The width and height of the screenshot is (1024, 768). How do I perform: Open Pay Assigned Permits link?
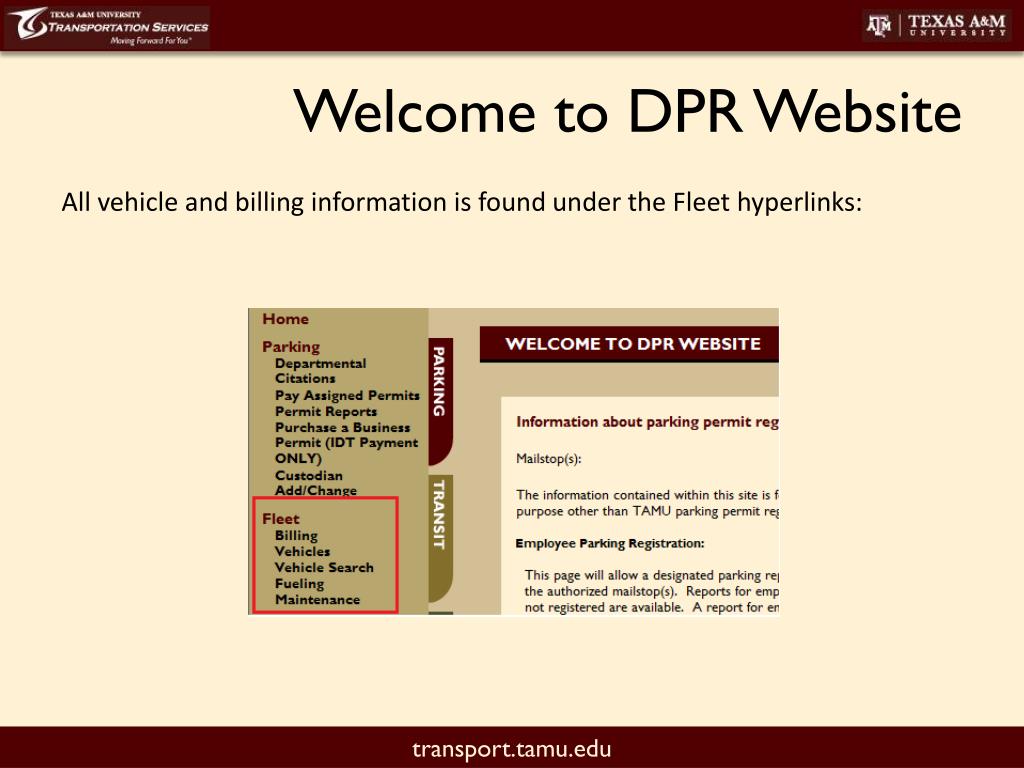[x=347, y=395]
